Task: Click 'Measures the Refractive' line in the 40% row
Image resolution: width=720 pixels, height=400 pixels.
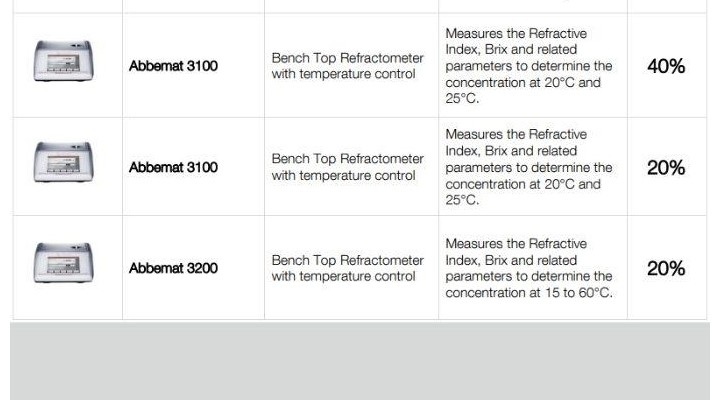Action: pos(516,34)
